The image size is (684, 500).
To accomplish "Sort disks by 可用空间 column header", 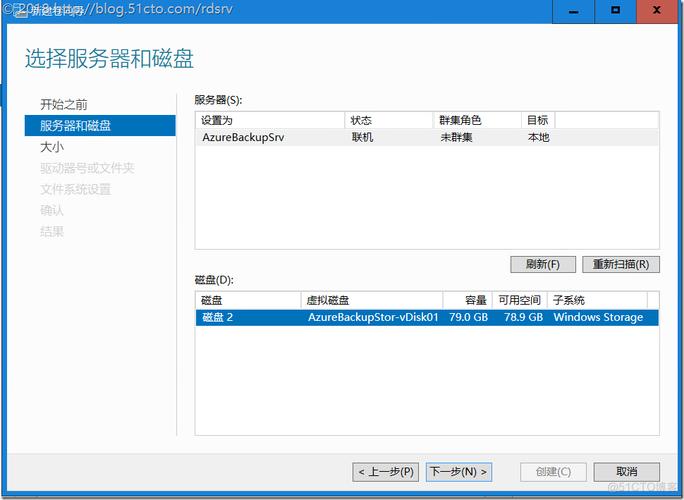I will click(x=520, y=300).
